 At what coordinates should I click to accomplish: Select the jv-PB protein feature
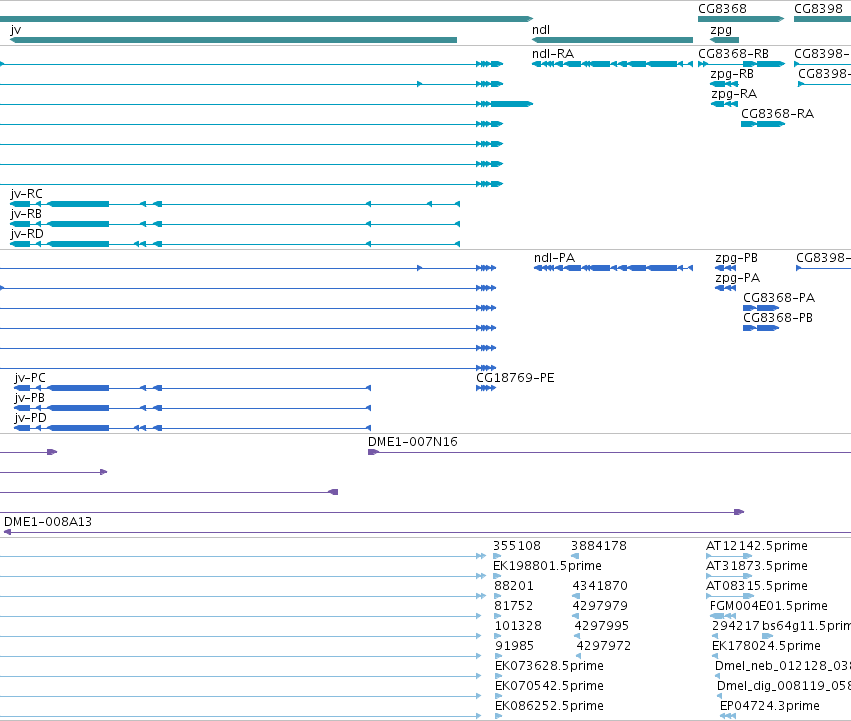click(193, 408)
